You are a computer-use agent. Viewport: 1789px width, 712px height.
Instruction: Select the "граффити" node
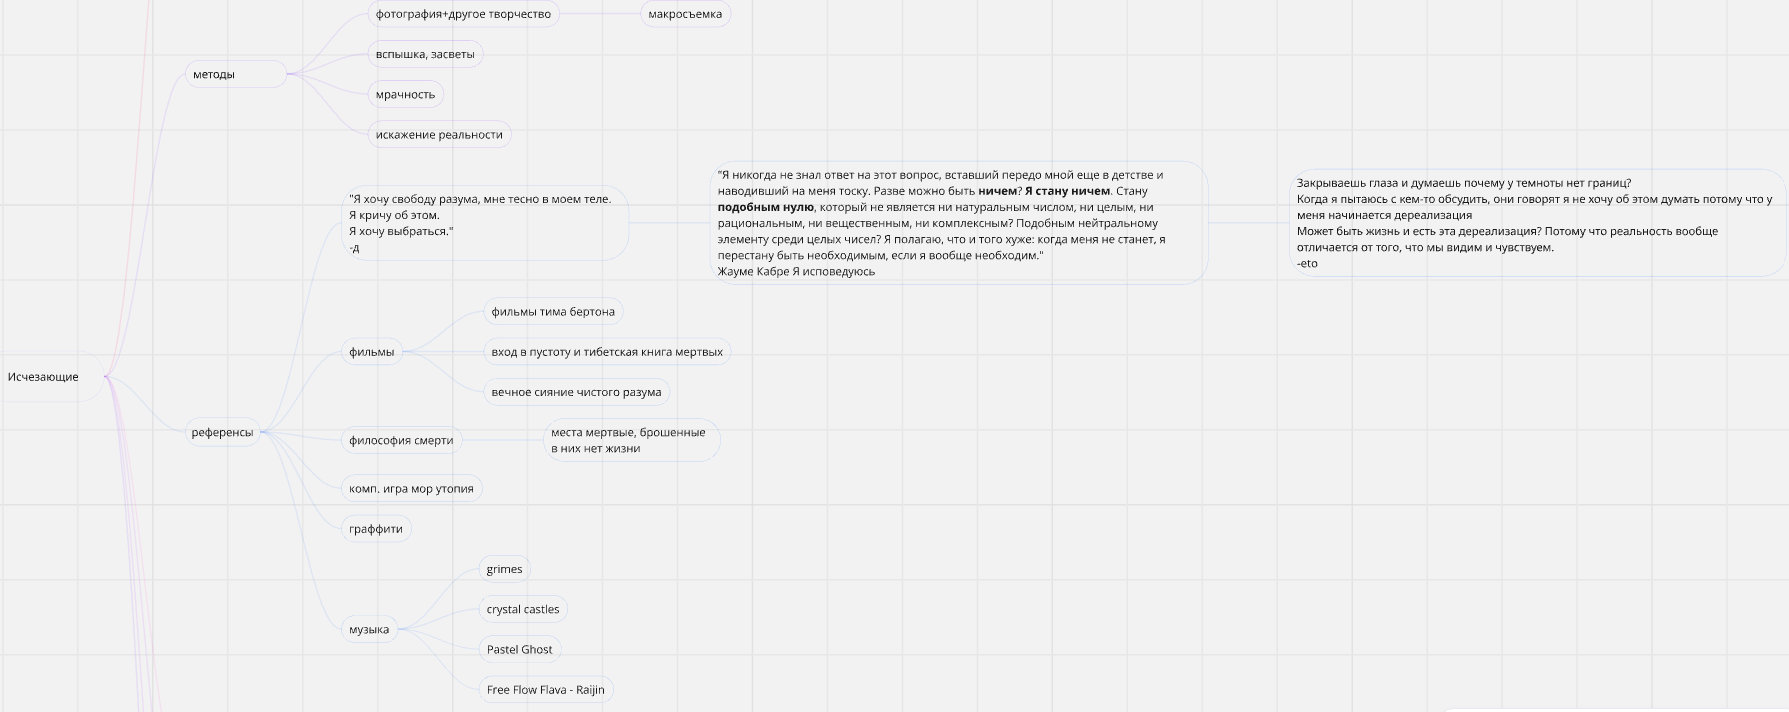click(376, 529)
